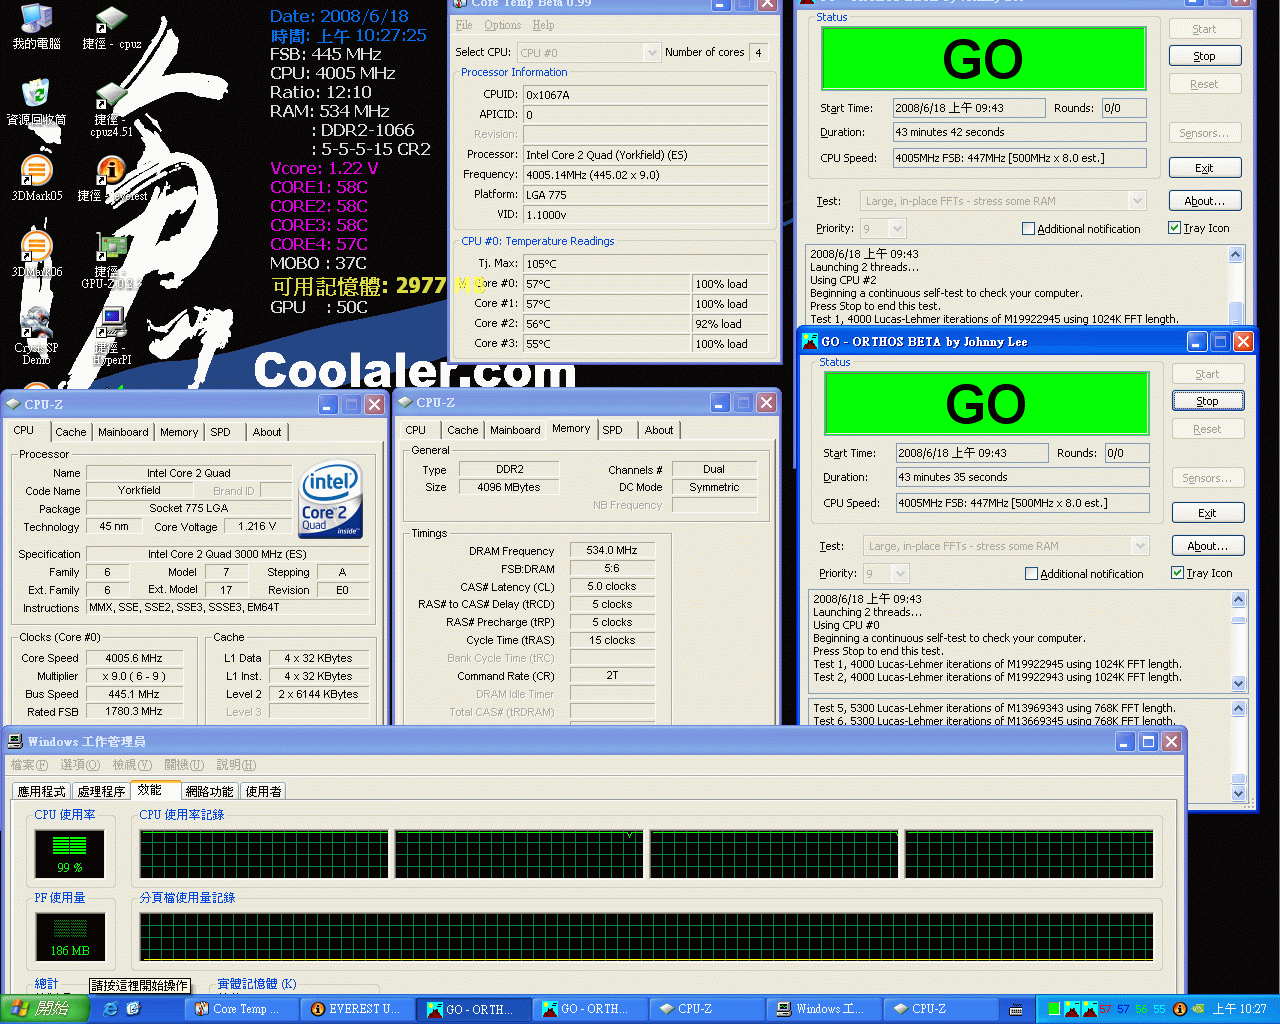Open the 檔案(F) menu in Task Manager
The image size is (1280, 1024).
[28, 765]
